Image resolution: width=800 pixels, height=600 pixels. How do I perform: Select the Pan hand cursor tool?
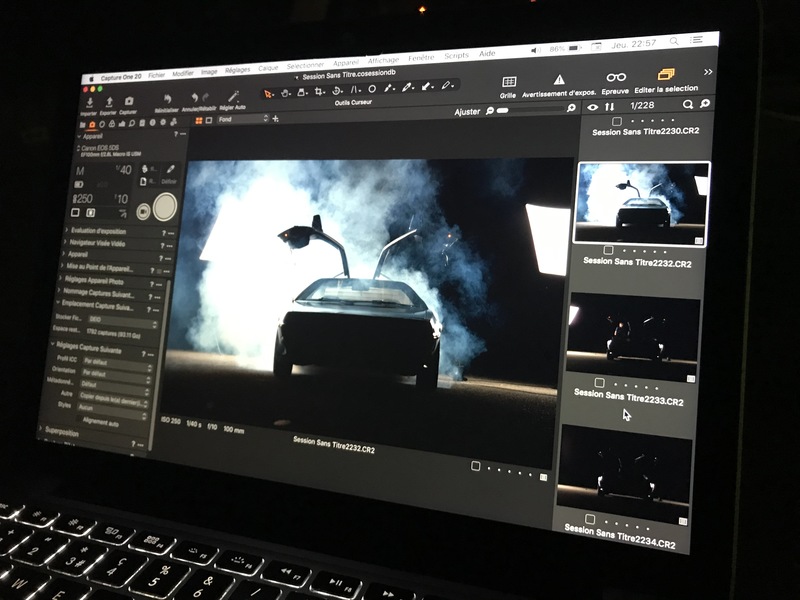285,93
